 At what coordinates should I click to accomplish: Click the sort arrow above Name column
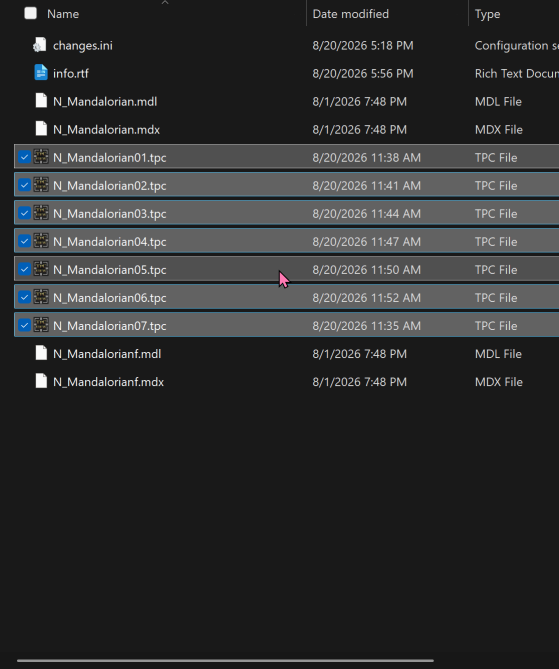point(165,3)
